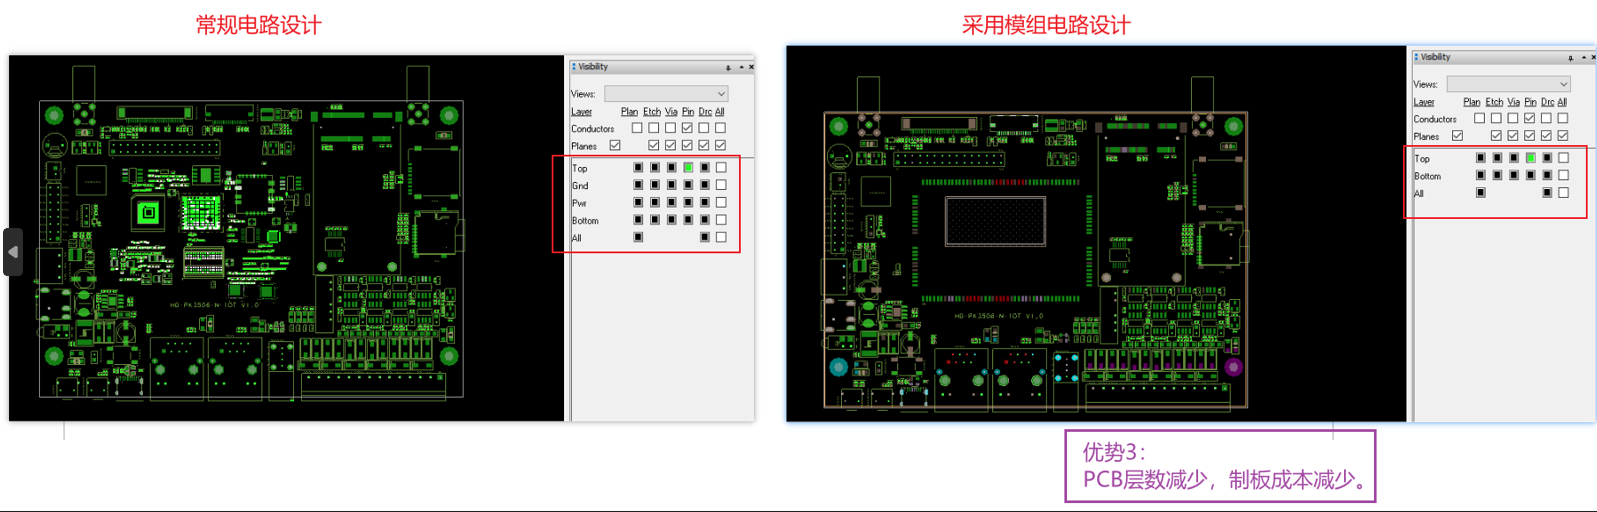This screenshot has height=512, width=1597.
Task: Enable All row checkbox in conventional design panel
Action: point(721,237)
